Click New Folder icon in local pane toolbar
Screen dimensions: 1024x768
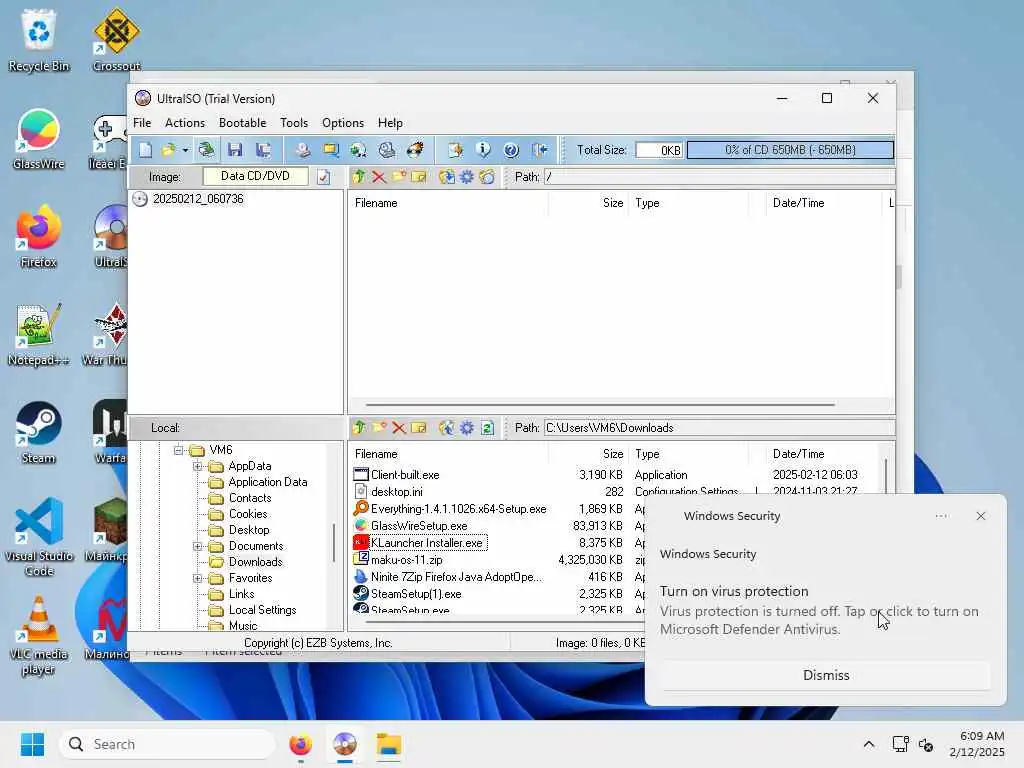379,428
